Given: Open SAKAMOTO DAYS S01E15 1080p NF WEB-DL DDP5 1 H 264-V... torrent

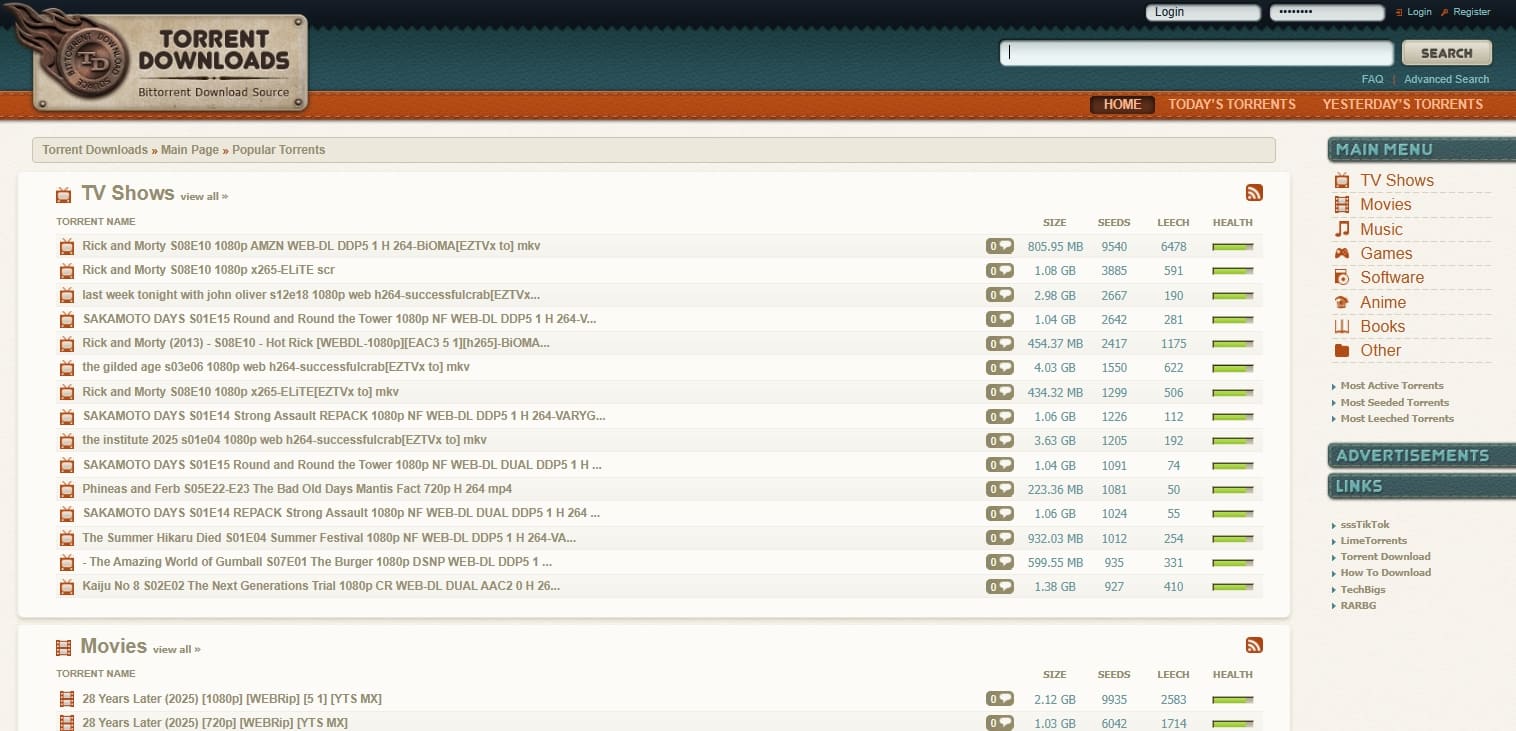Looking at the screenshot, I should click(x=339, y=319).
